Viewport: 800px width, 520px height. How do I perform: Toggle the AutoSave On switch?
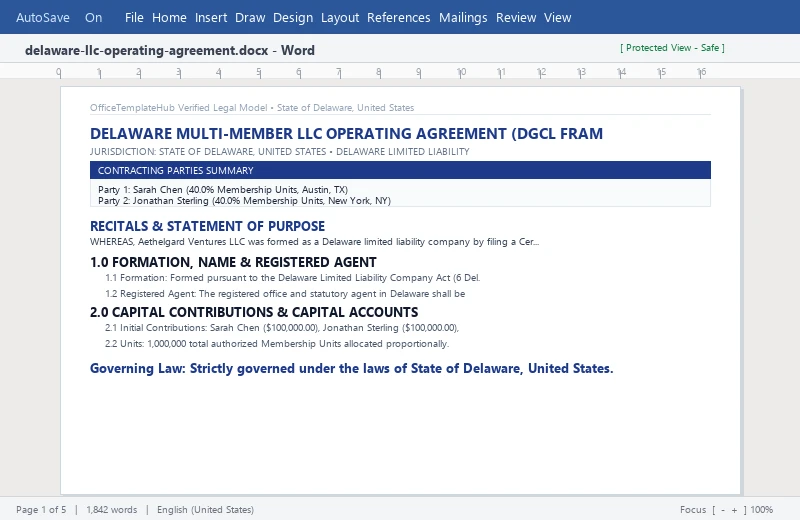point(59,17)
